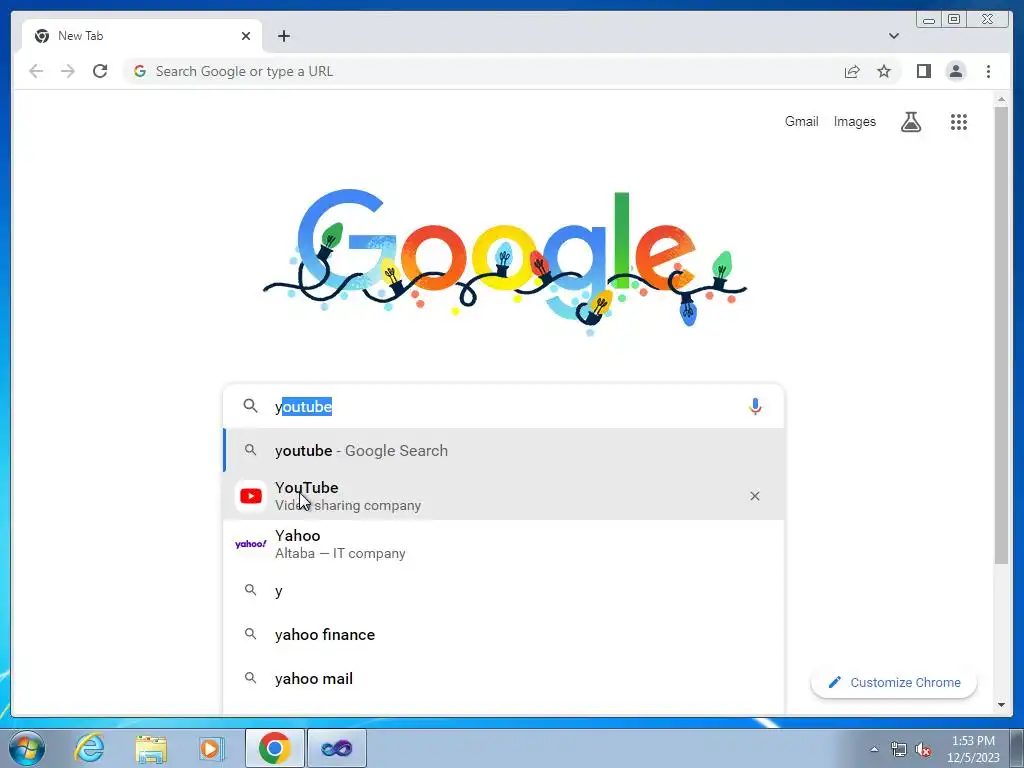
Task: Click the YouTube logo icon in suggestions
Action: 251,496
